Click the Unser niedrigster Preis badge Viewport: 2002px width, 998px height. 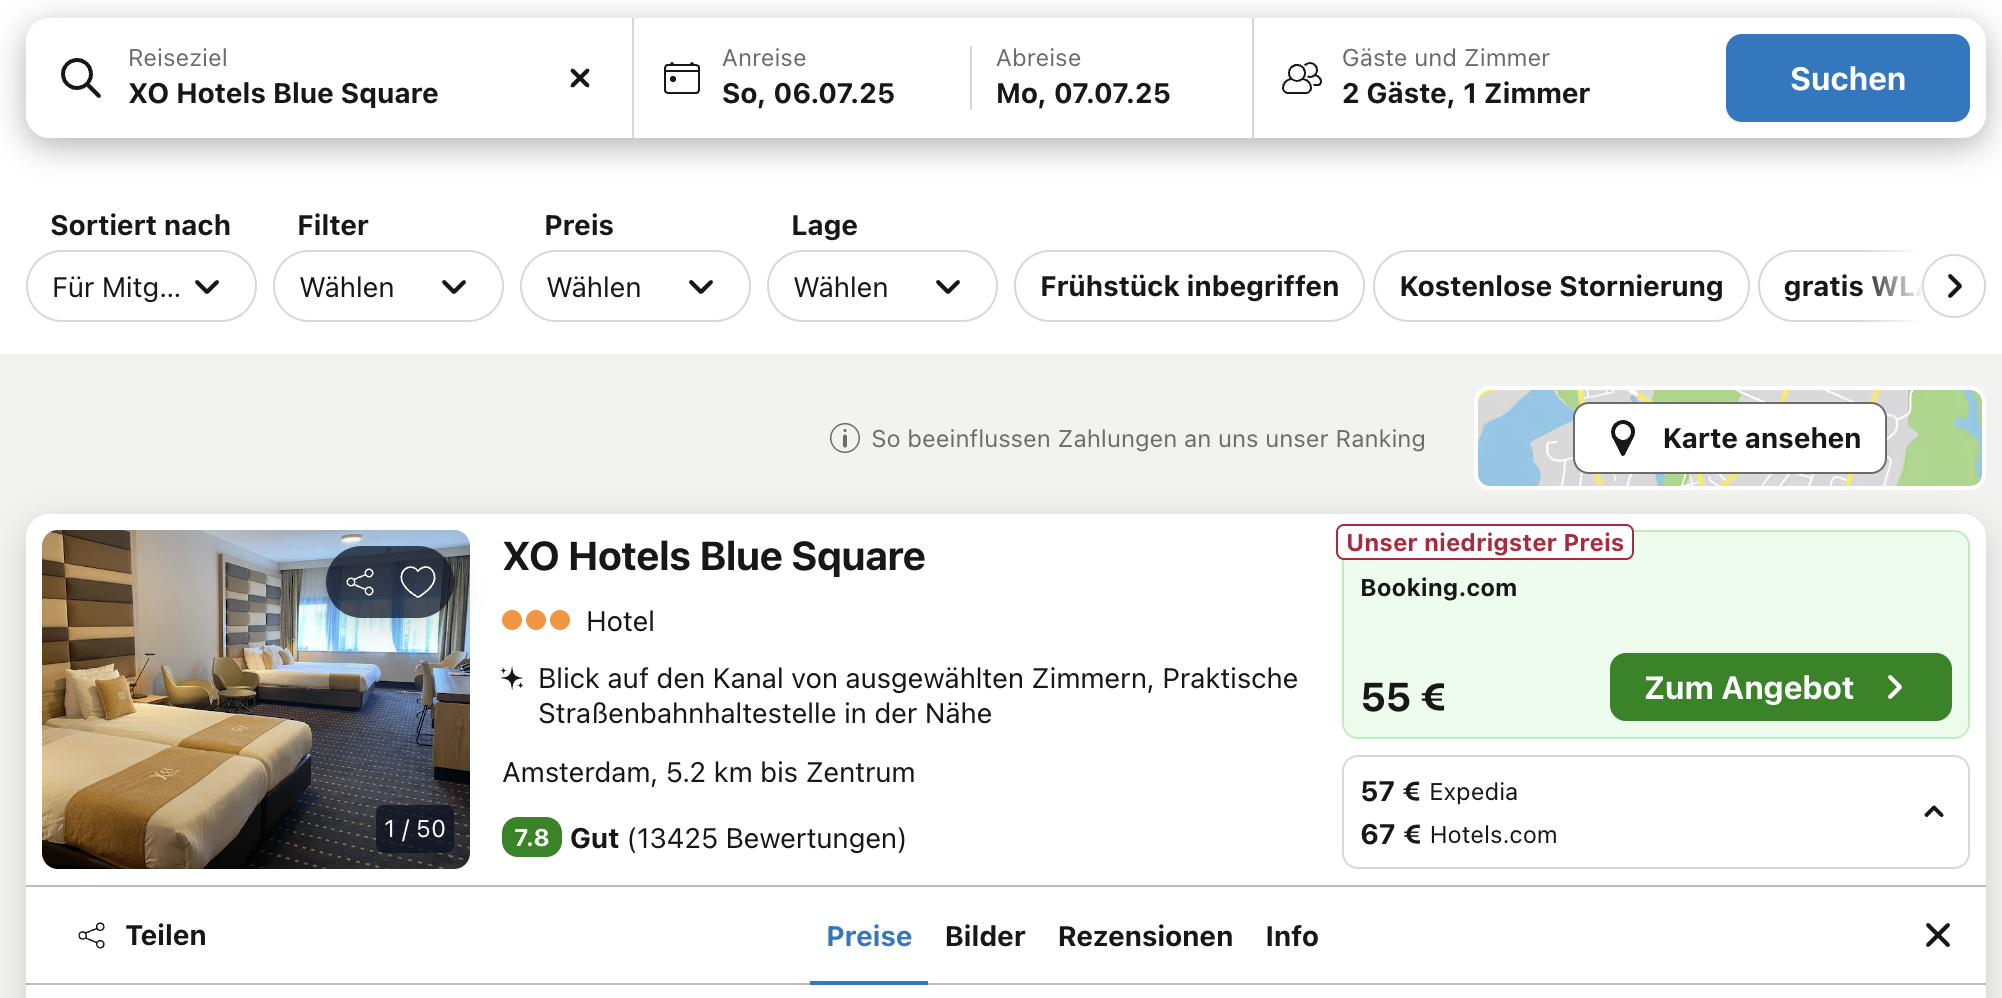[x=1485, y=542]
